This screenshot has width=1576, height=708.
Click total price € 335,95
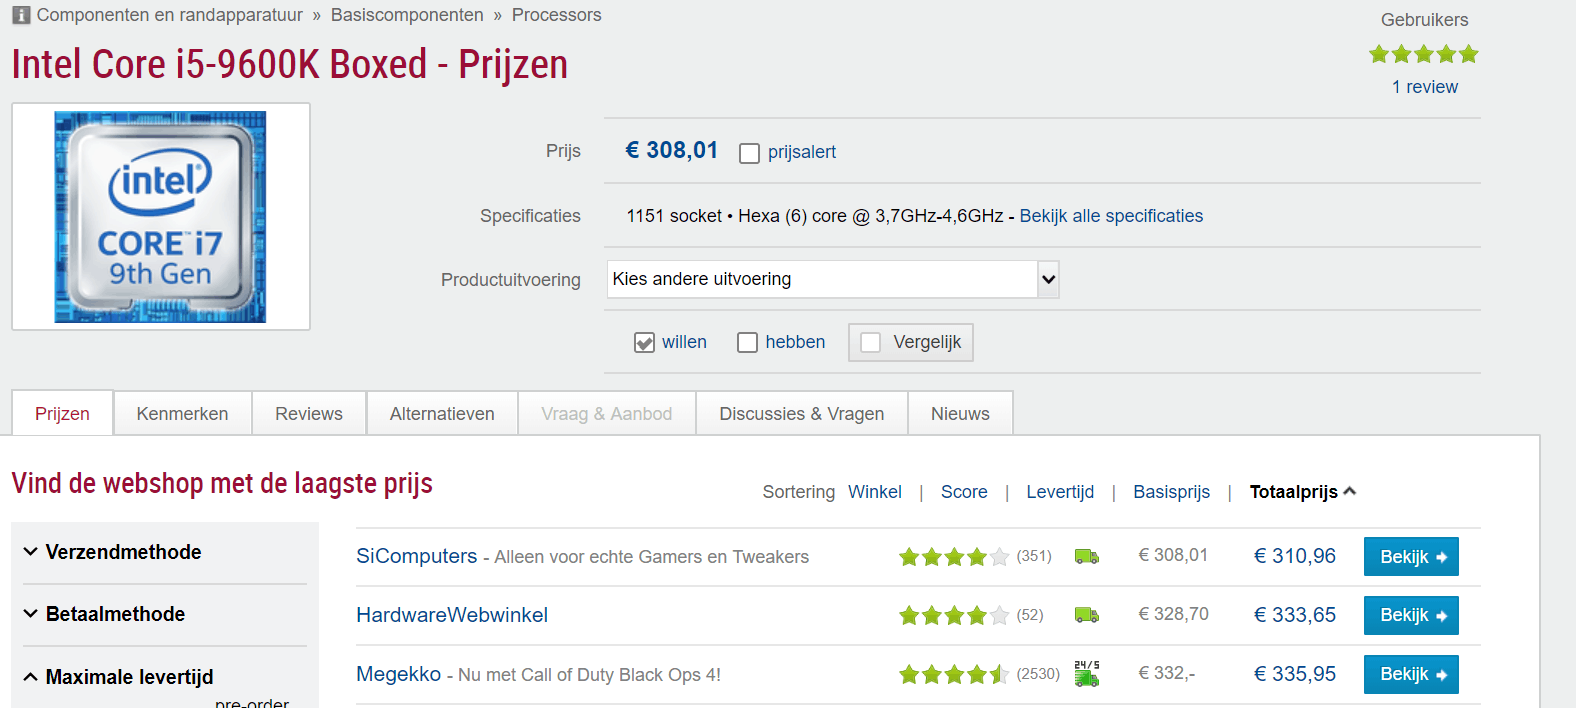tap(1295, 674)
